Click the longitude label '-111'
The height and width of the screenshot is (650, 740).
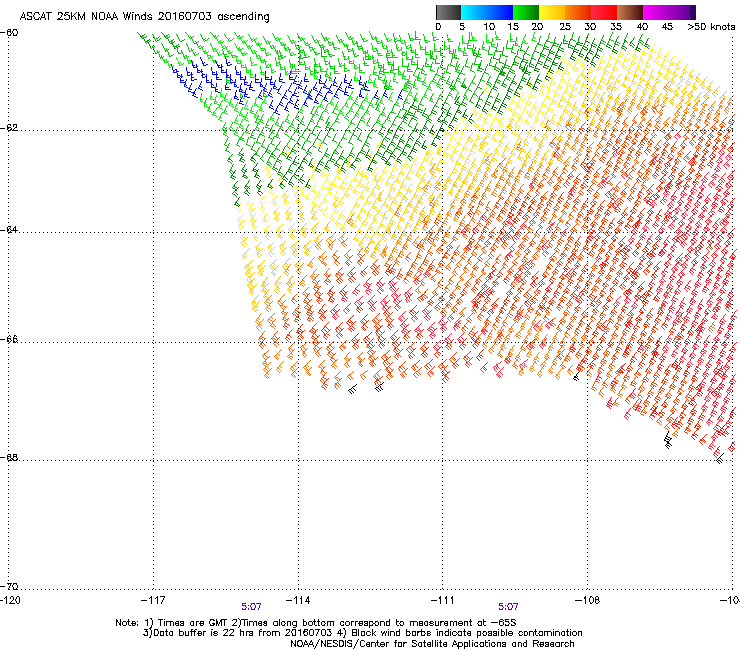coord(443,600)
